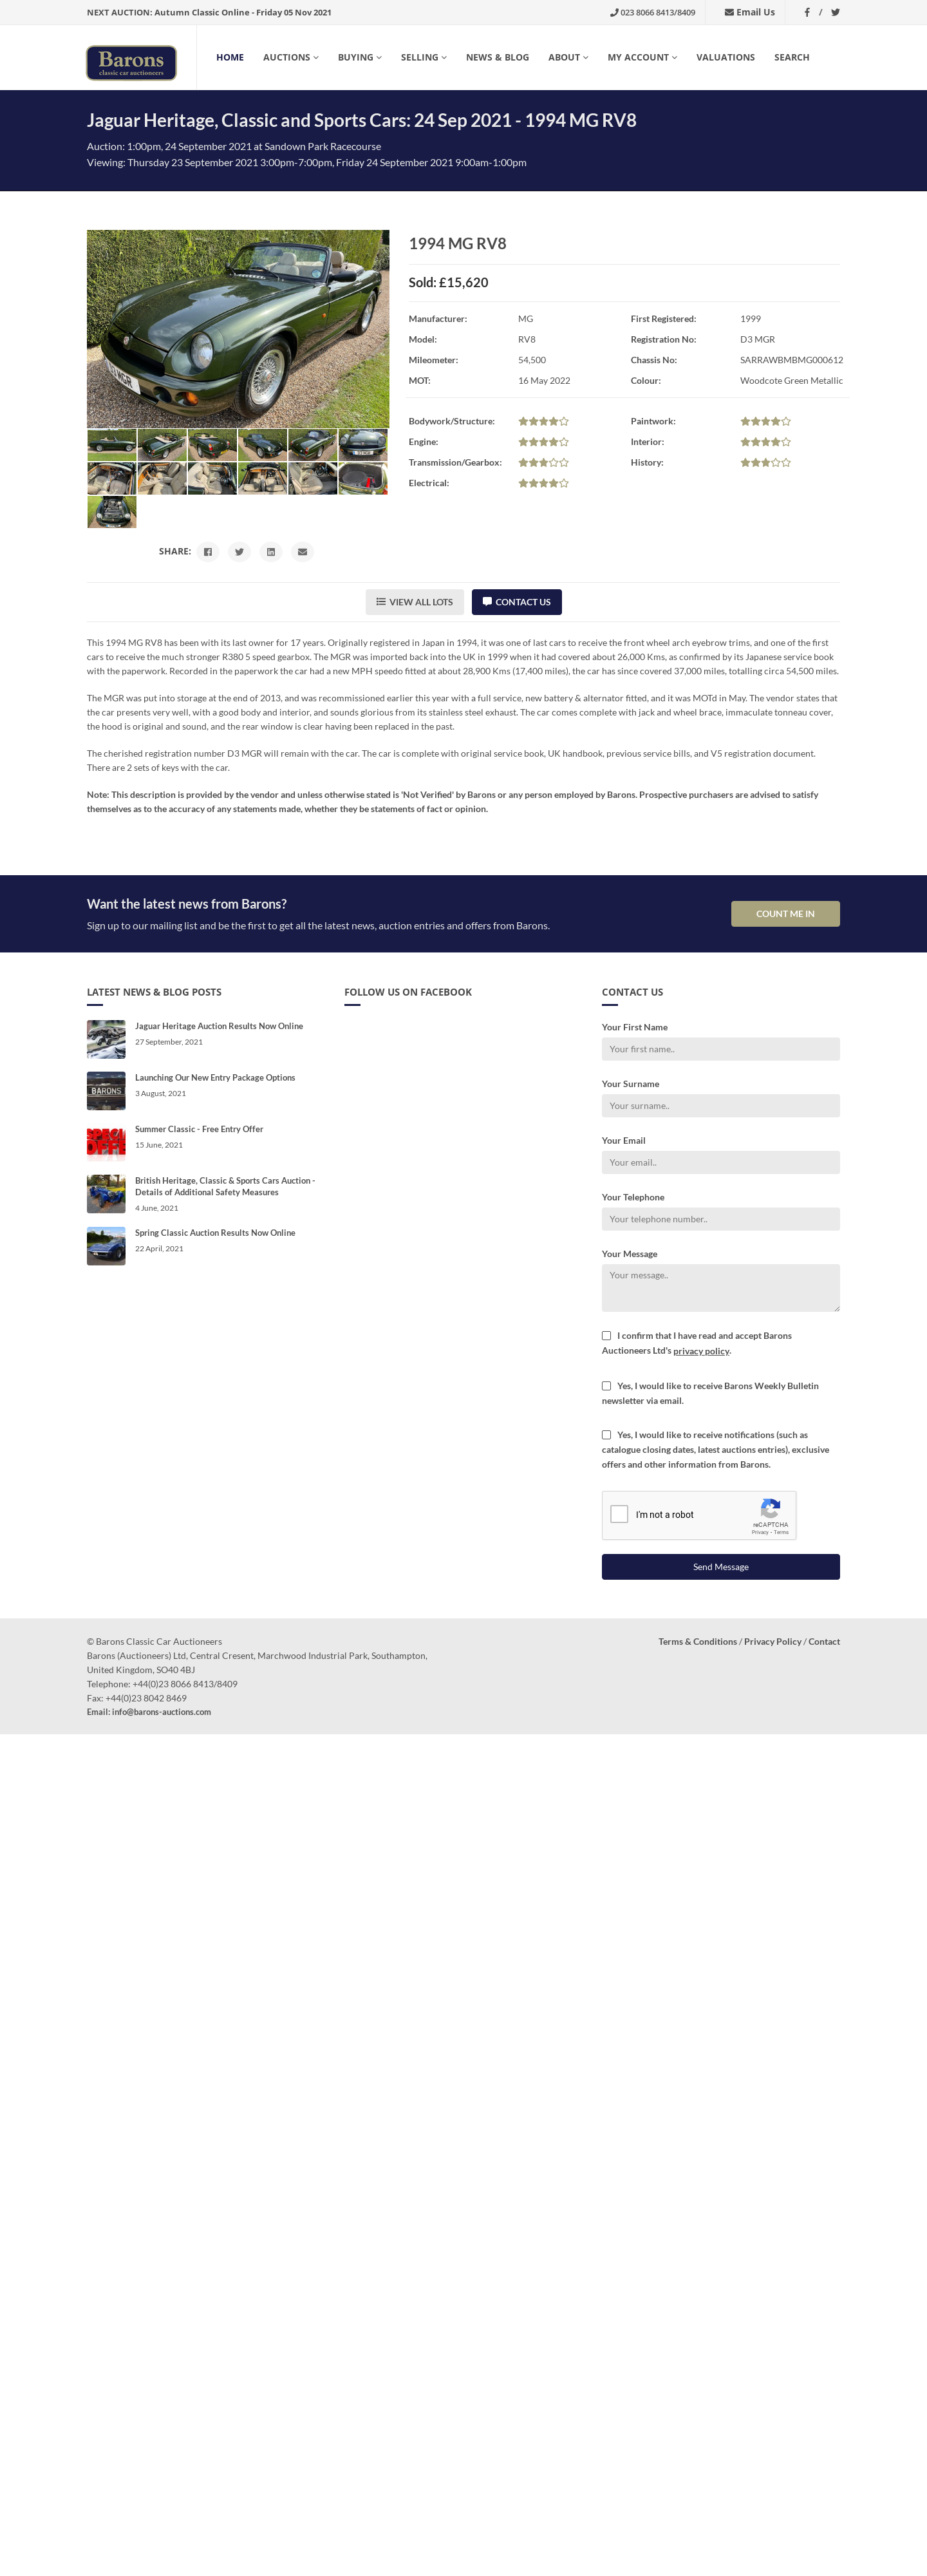Click thumbnail image of Spring Classic post

click(x=106, y=1246)
